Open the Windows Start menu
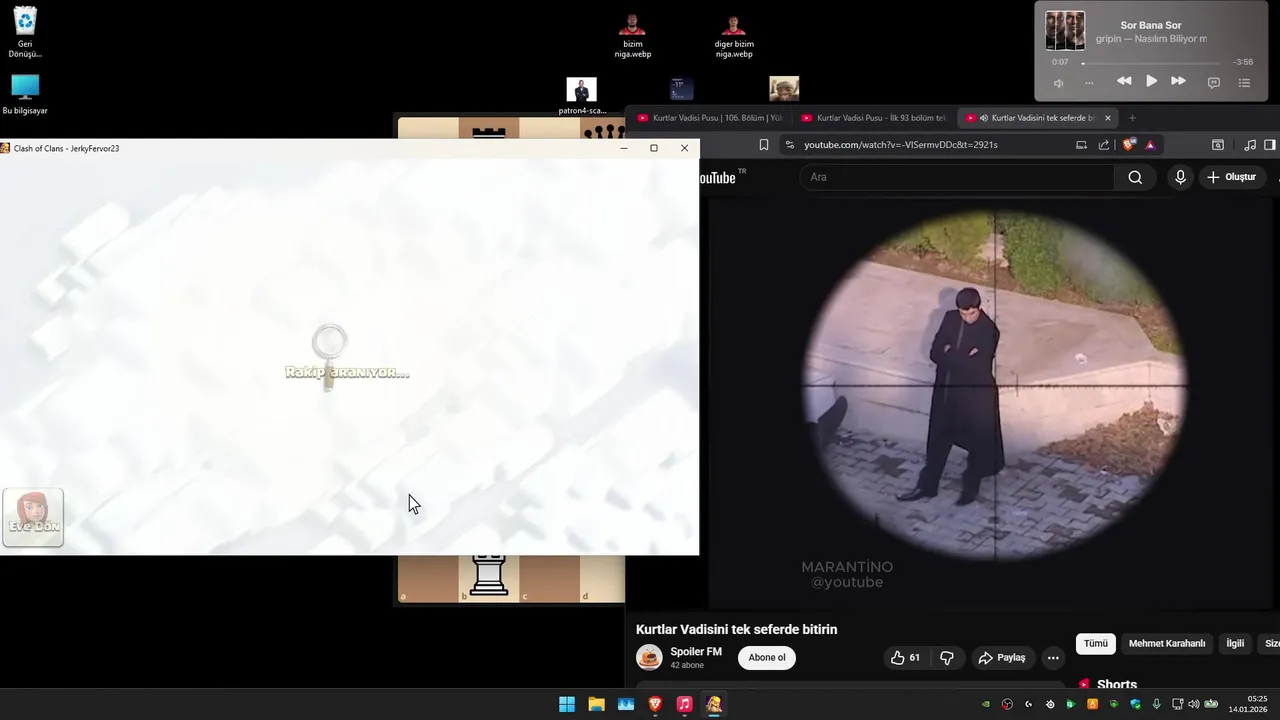The width and height of the screenshot is (1280, 720). pos(567,704)
